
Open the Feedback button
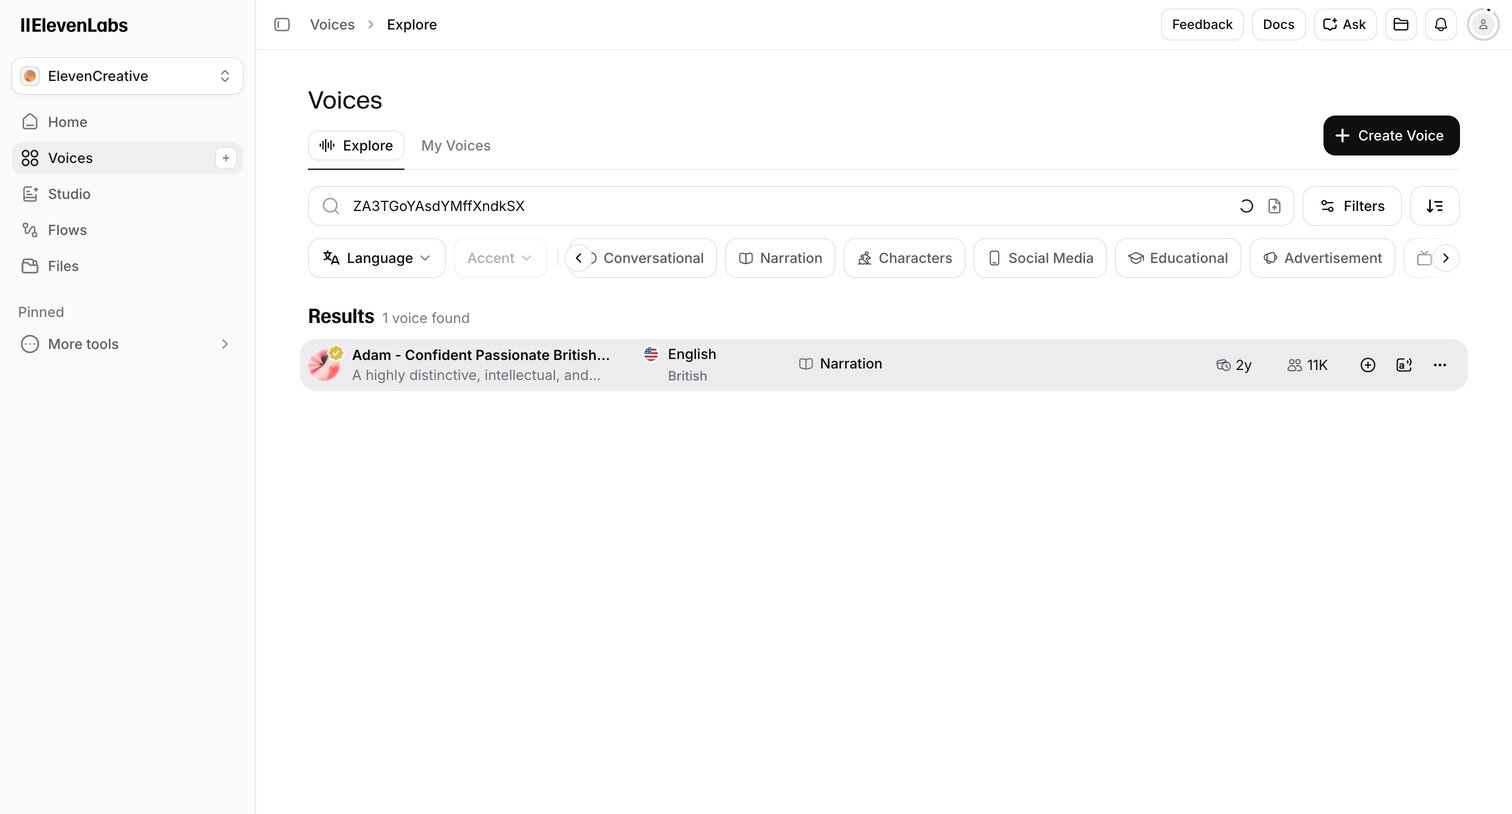pyautogui.click(x=1202, y=24)
